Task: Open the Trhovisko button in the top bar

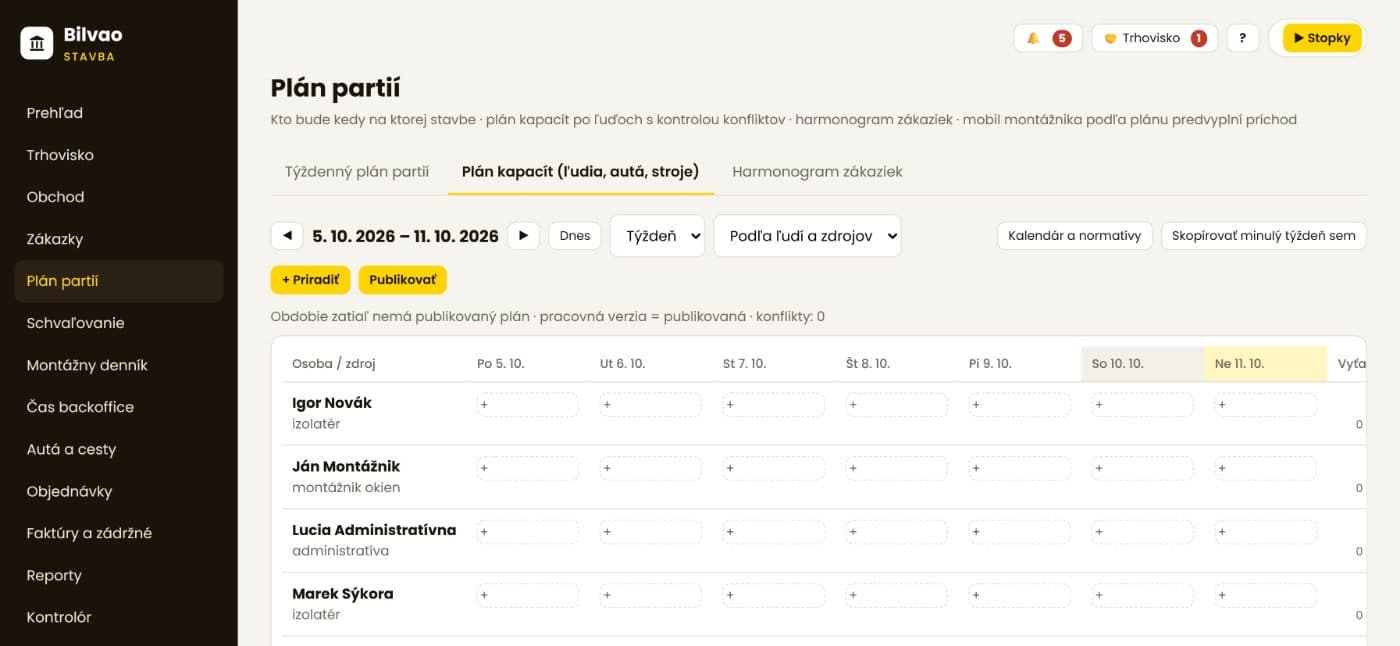Action: [x=1155, y=38]
